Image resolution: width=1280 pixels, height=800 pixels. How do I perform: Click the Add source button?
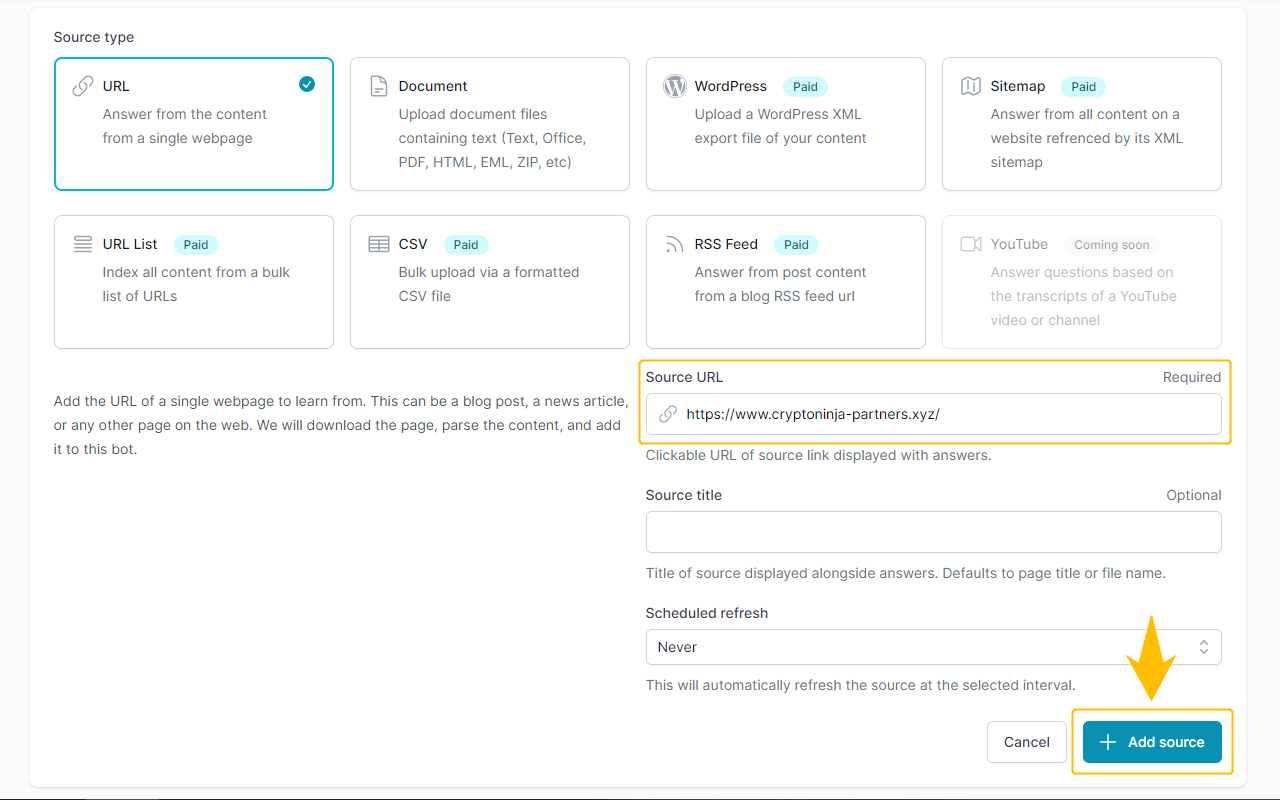(1152, 742)
